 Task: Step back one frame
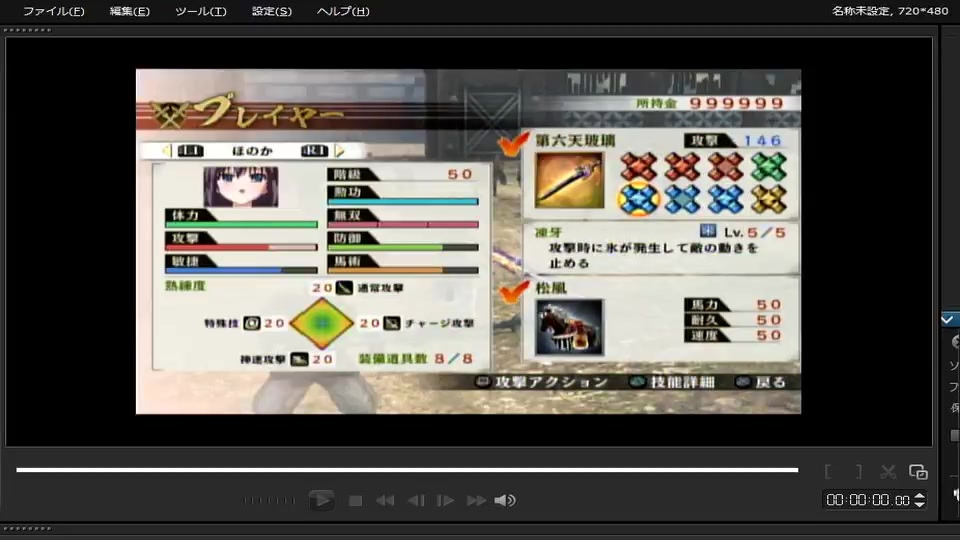coord(416,501)
